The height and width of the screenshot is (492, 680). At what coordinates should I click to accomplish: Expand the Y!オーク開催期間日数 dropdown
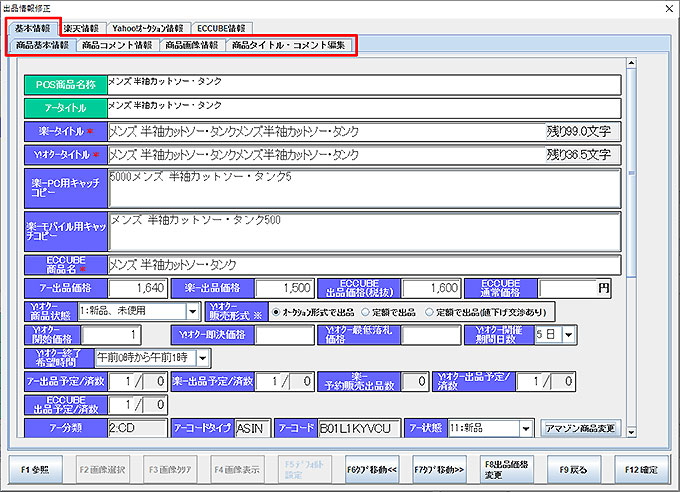click(x=569, y=334)
